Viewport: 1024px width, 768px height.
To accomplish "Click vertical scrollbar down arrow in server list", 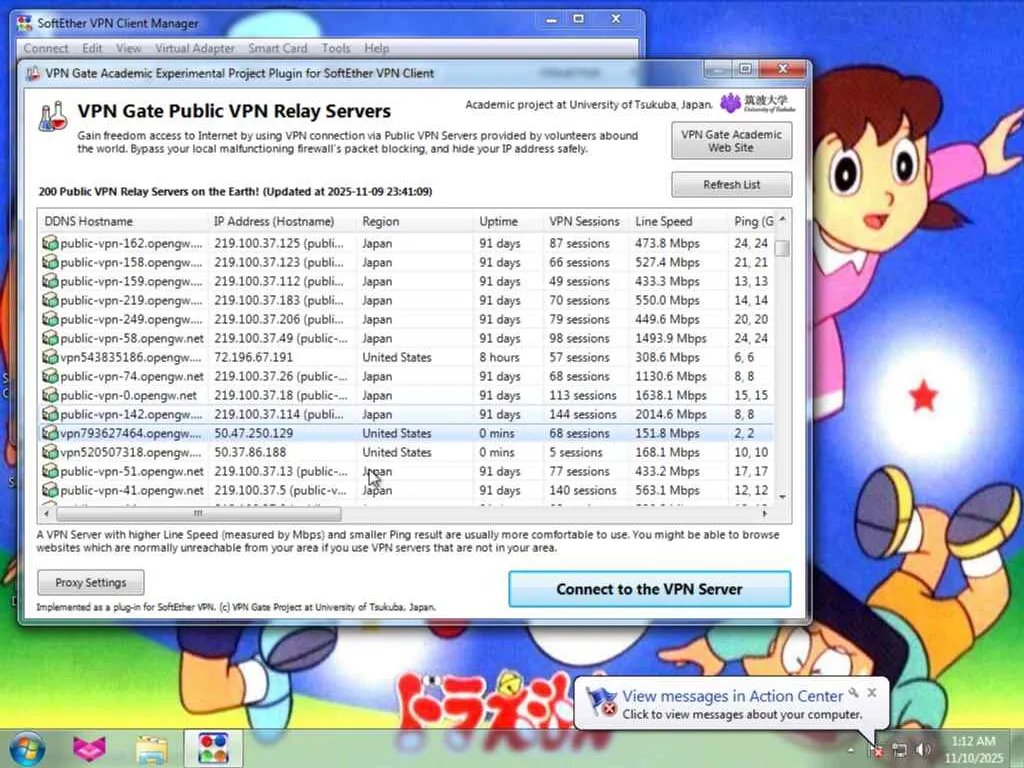I will point(782,497).
